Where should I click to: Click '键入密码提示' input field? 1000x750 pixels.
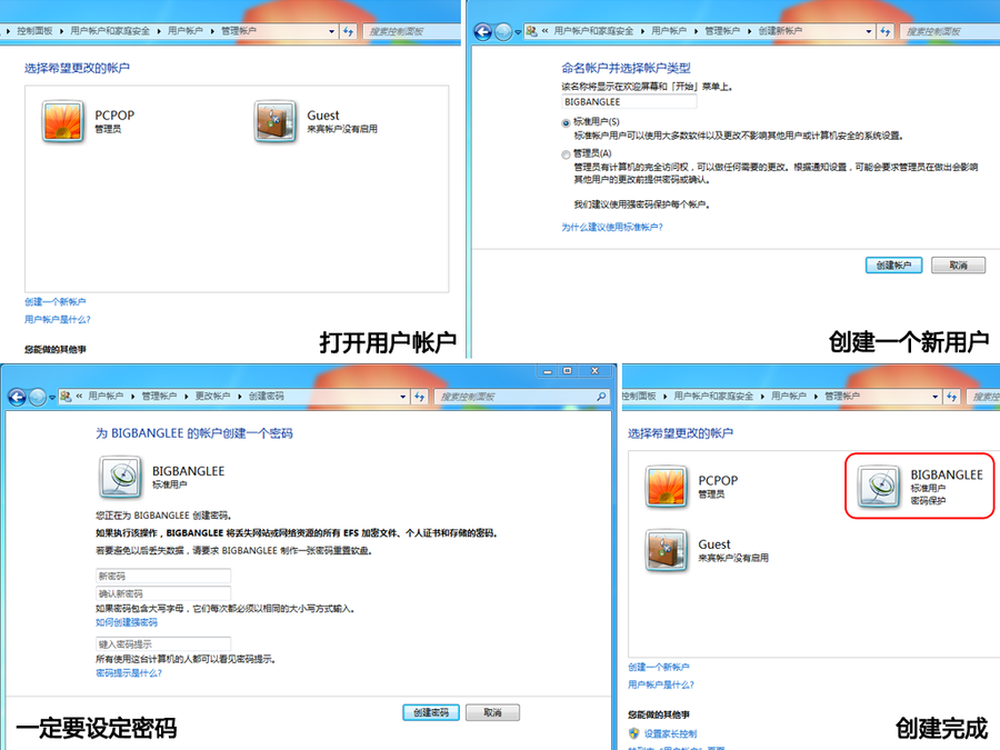tap(163, 644)
